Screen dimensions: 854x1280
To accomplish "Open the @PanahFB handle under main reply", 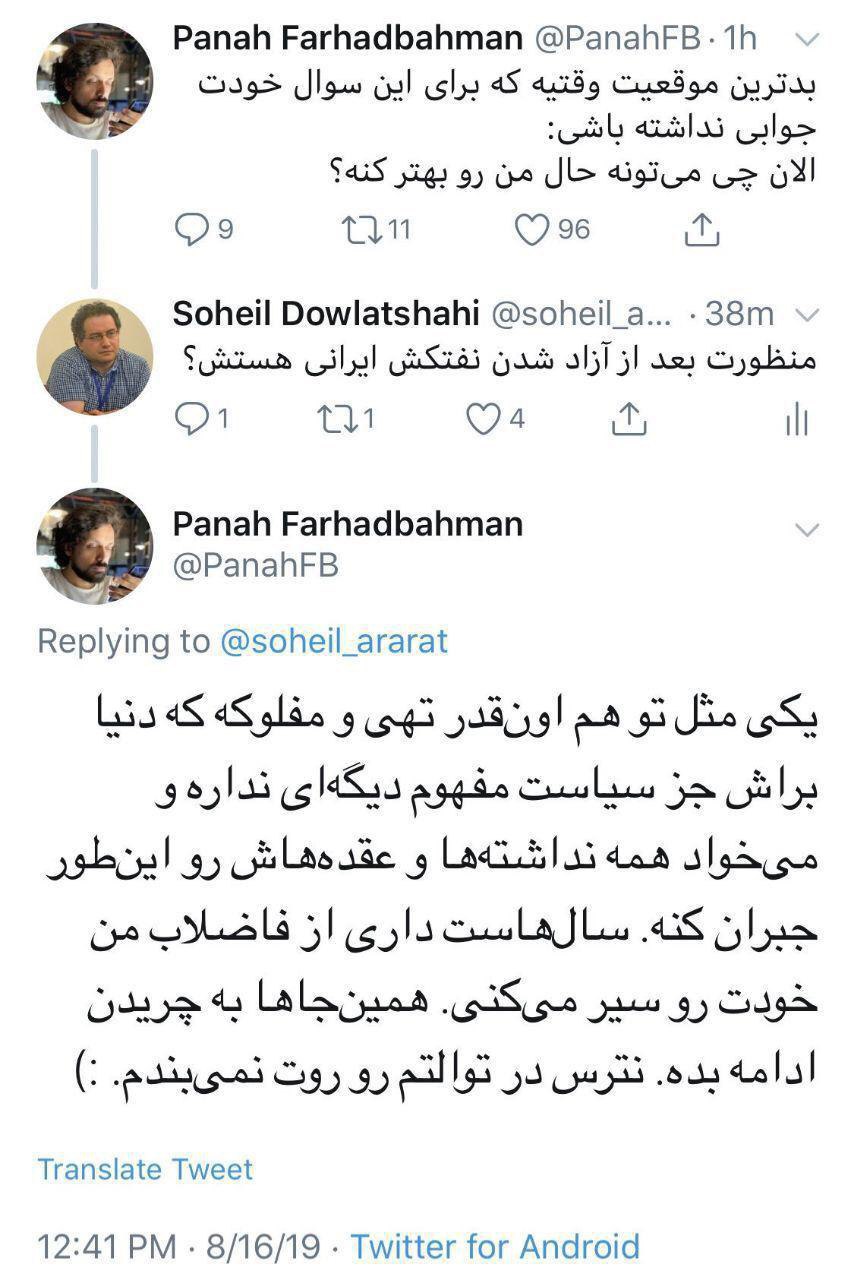I will [x=256, y=566].
